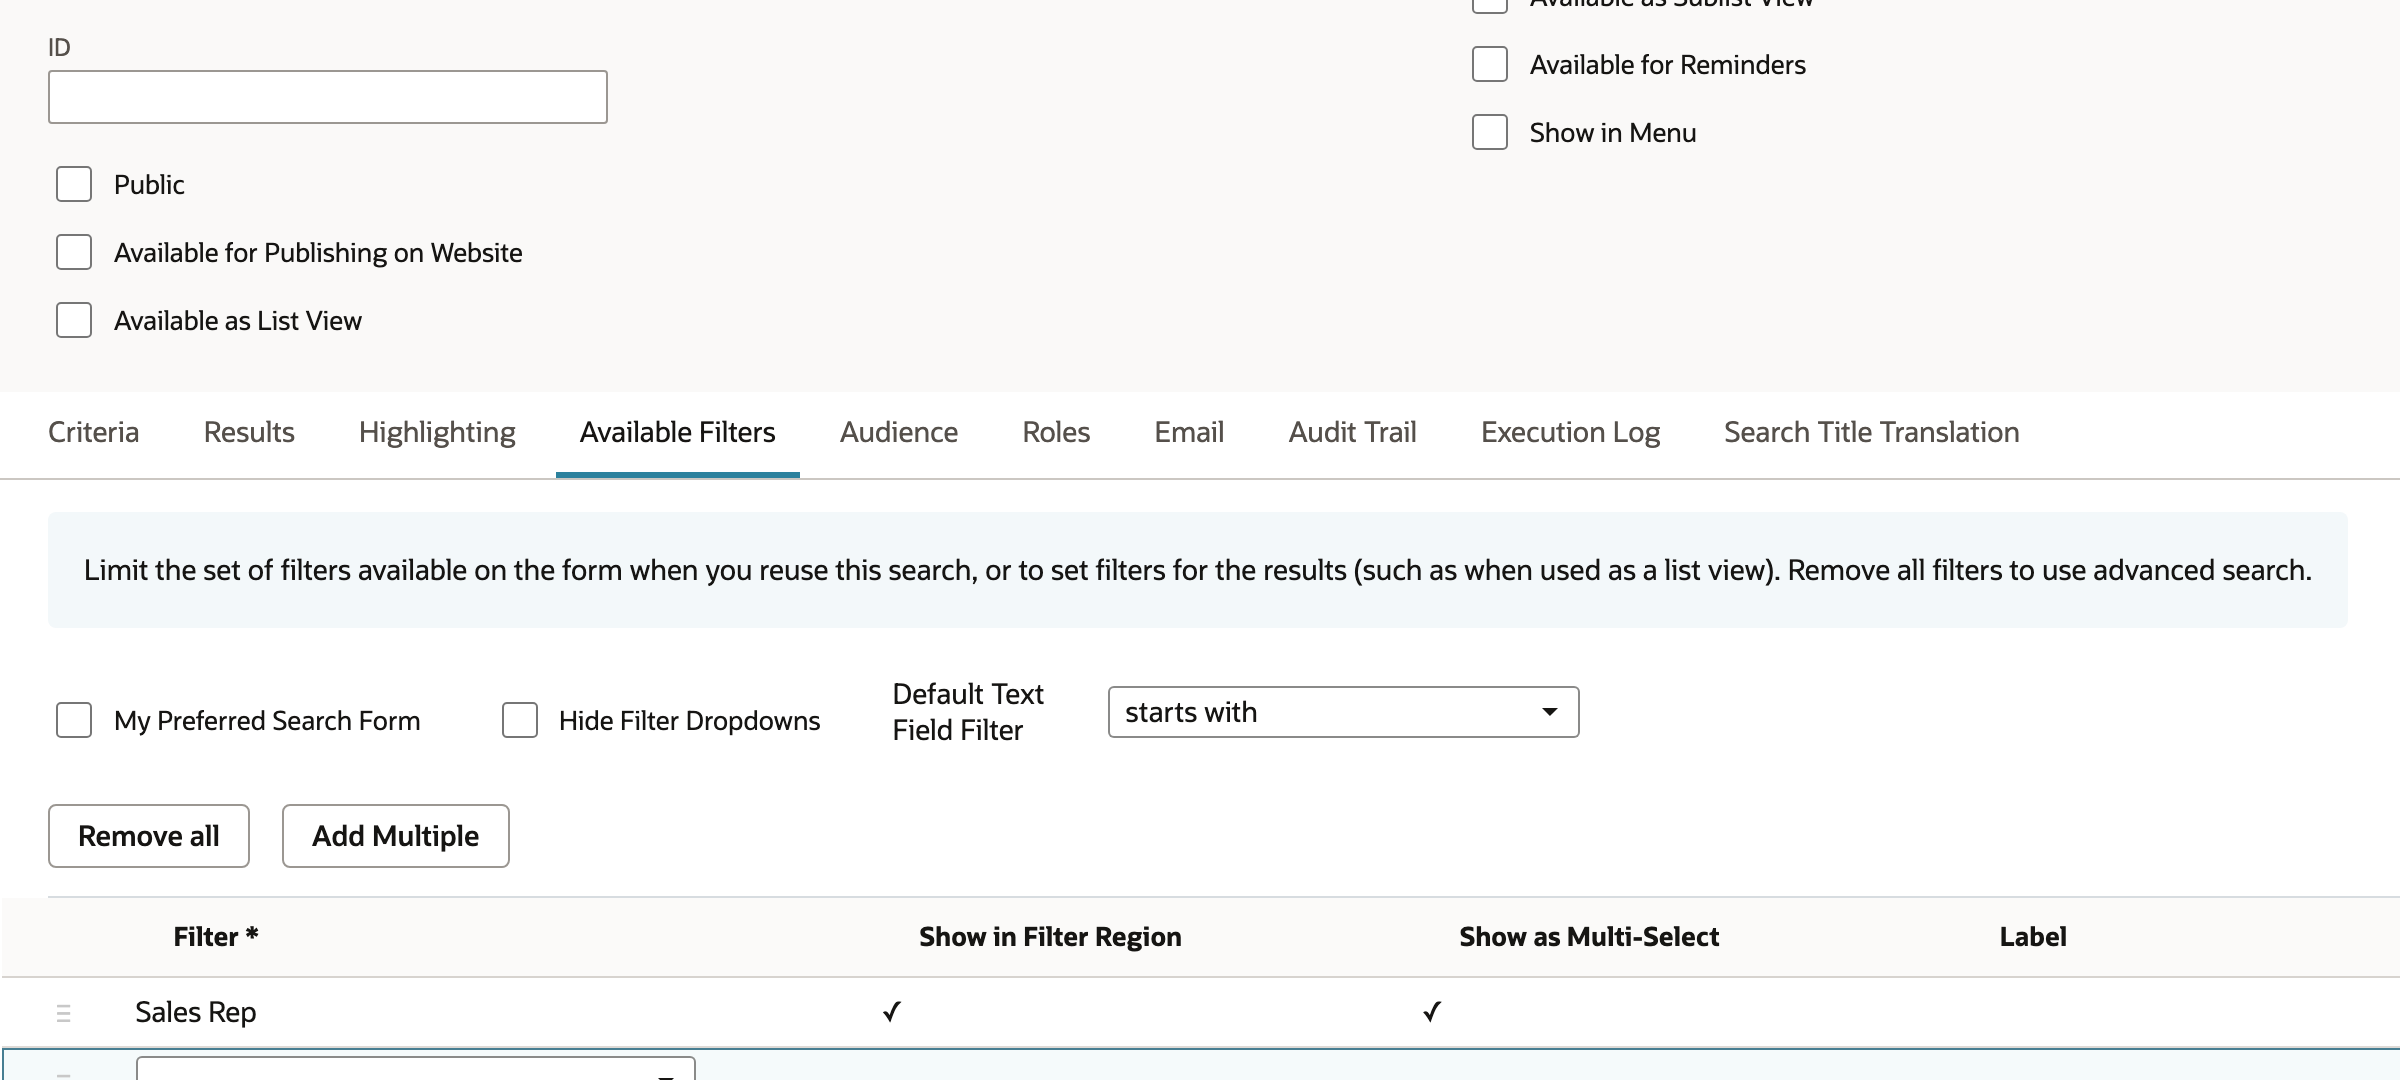Screen dimensions: 2400x1080
Task: Click the Add Multiple button
Action: (395, 836)
